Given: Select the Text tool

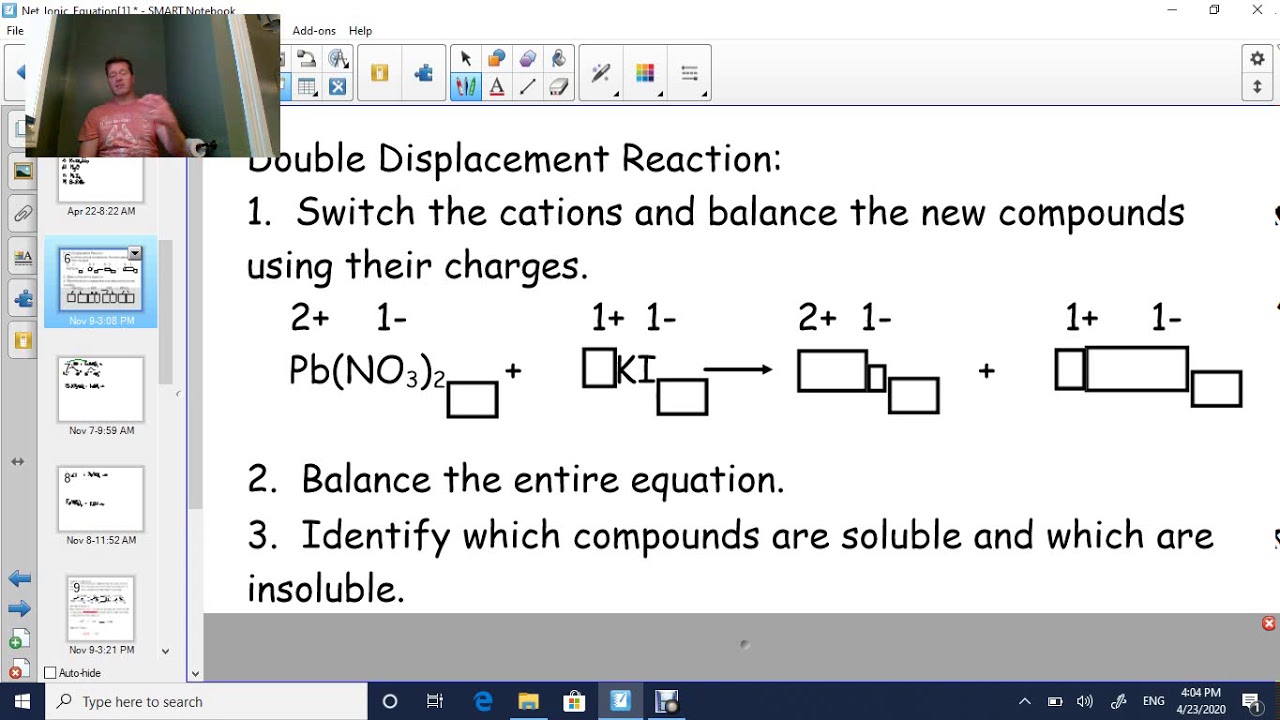Looking at the screenshot, I should click(496, 87).
